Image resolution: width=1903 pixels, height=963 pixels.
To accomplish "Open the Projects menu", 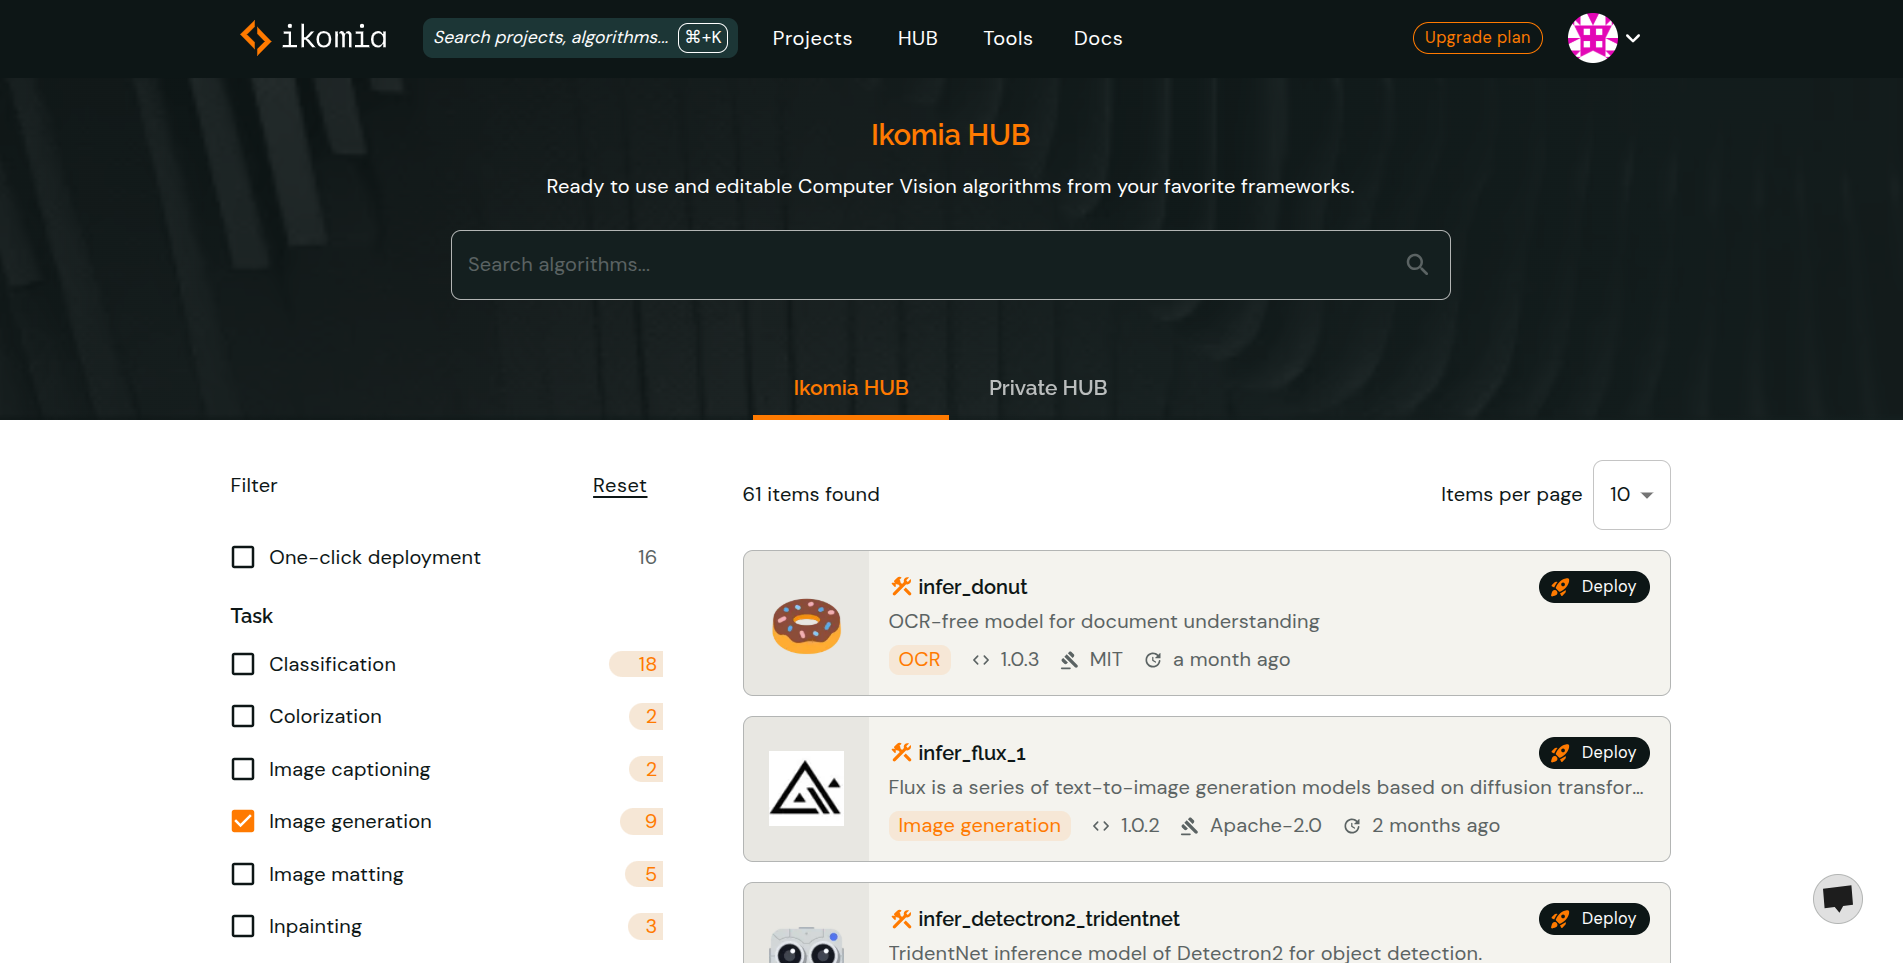I will point(812,38).
